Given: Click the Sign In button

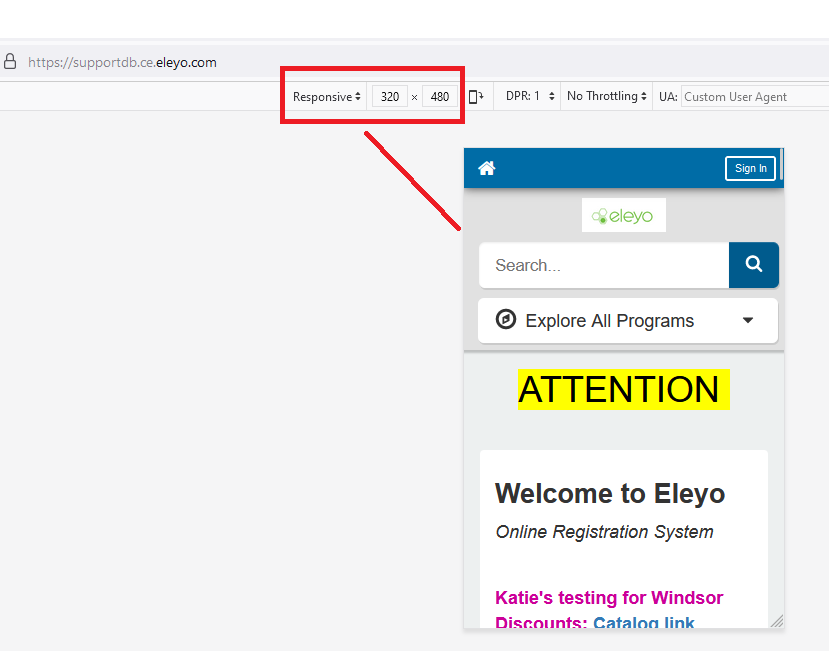Looking at the screenshot, I should point(750,168).
